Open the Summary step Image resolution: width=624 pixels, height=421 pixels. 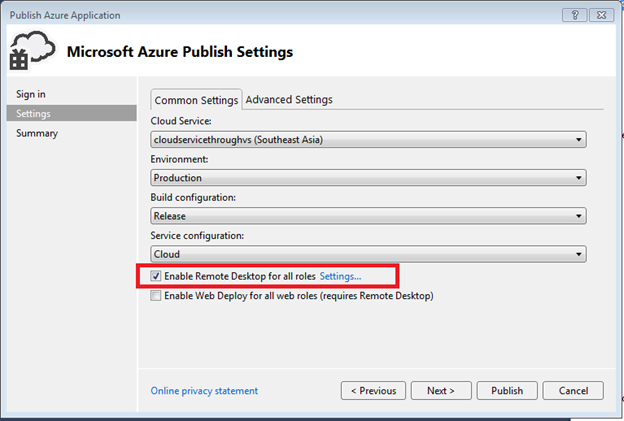click(x=37, y=133)
